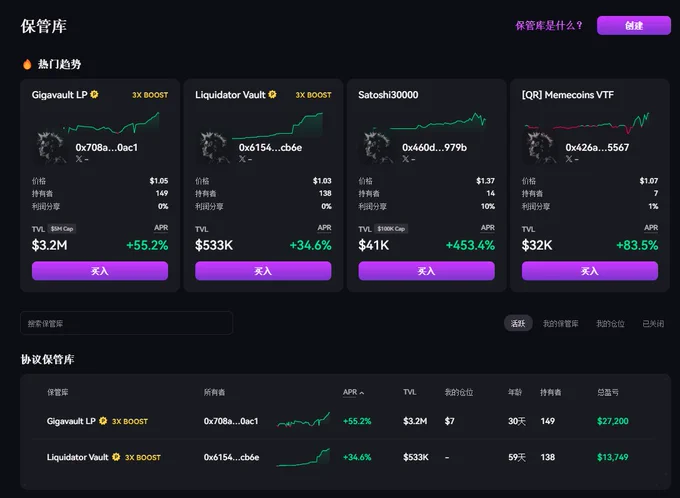Click $3.2M TVL on Gigavault card
The height and width of the screenshot is (498, 680).
pos(49,245)
